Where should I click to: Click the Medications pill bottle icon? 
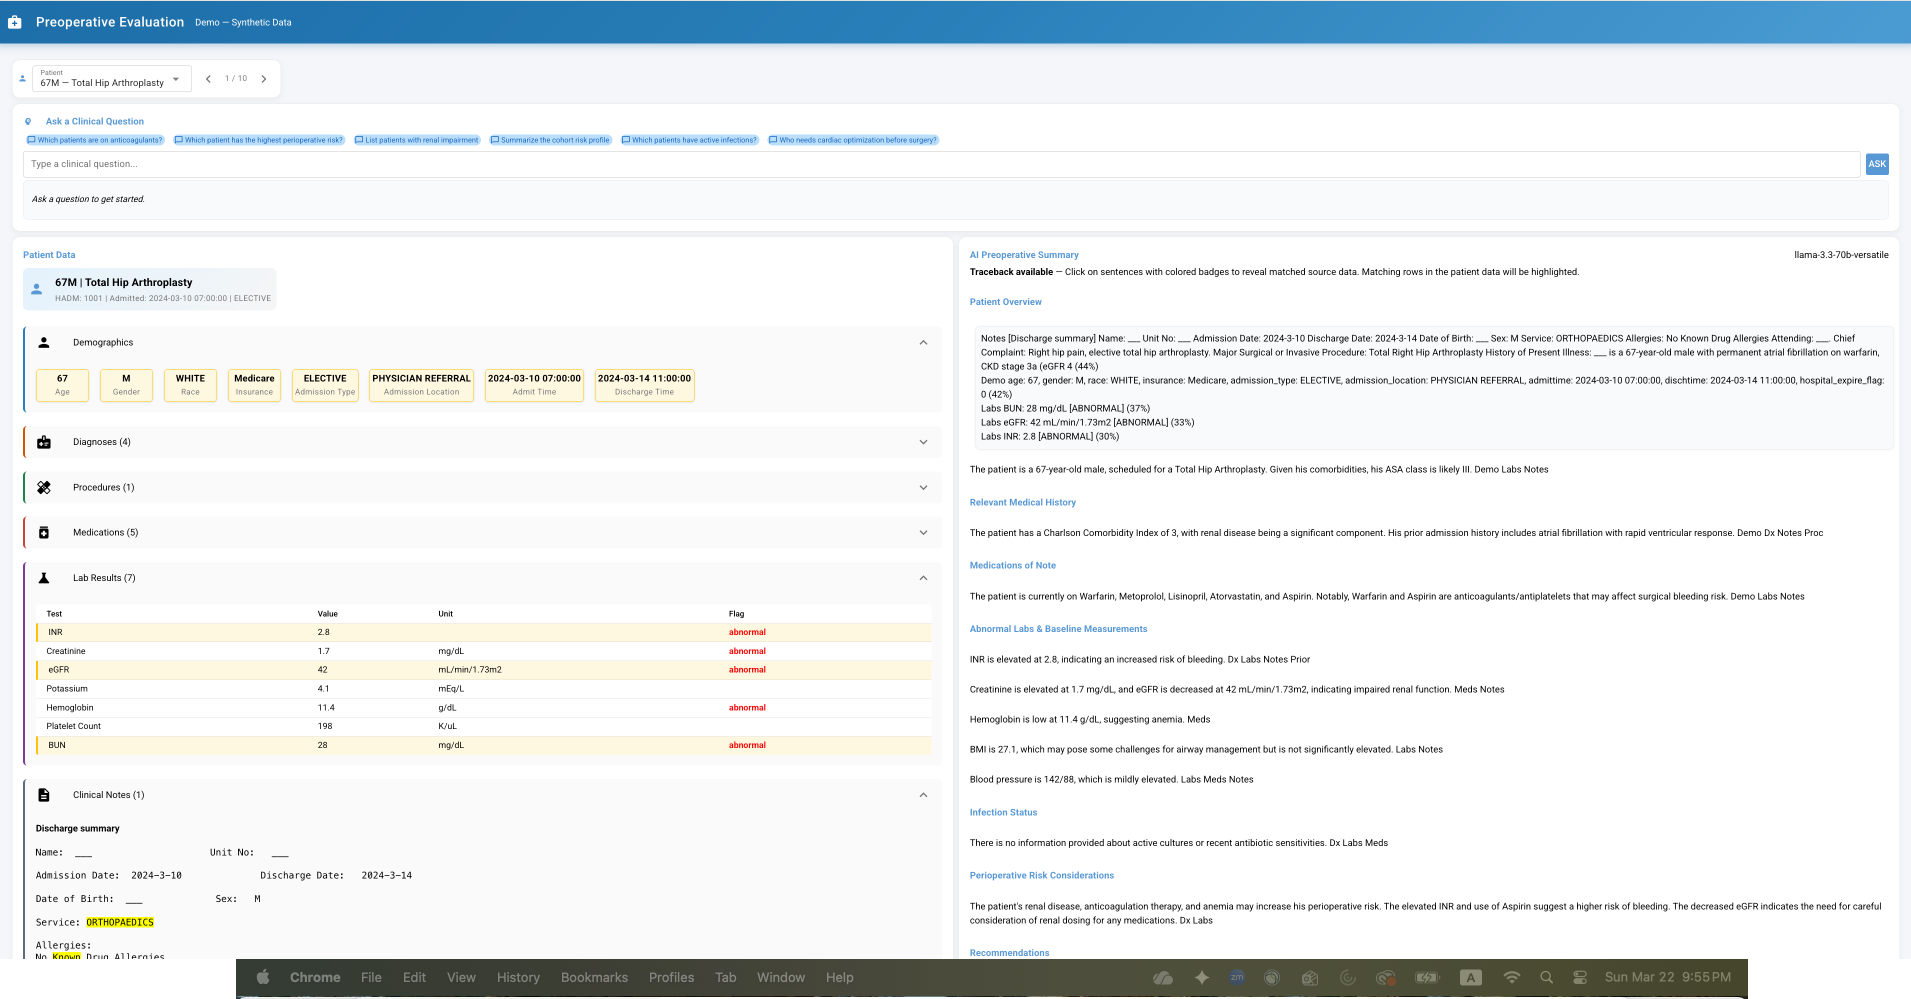click(44, 533)
